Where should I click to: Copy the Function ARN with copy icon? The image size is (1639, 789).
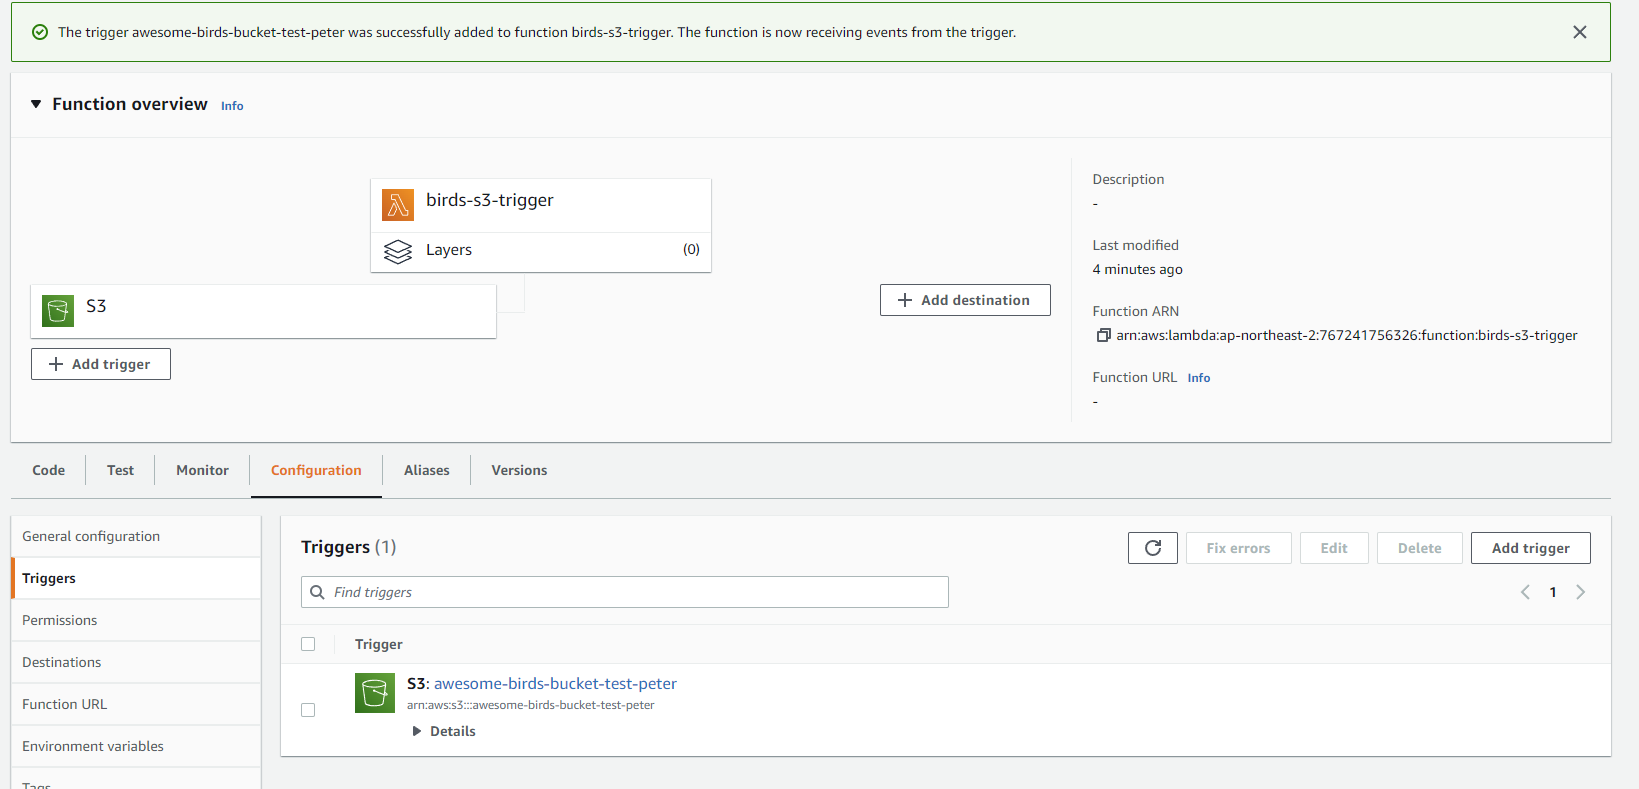click(x=1104, y=335)
